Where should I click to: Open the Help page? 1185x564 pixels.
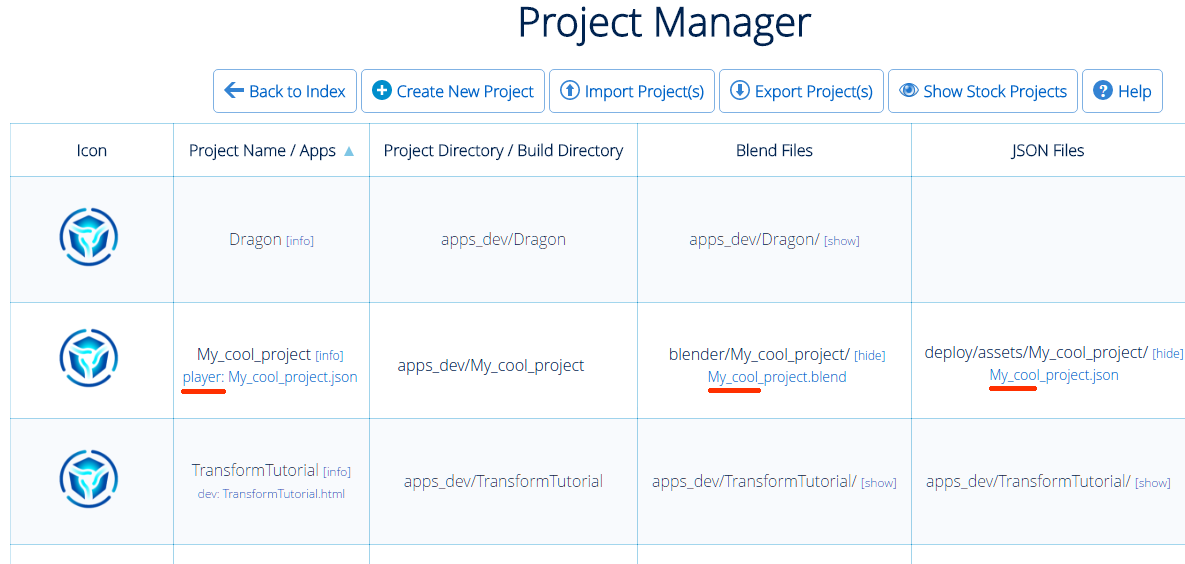pyautogui.click(x=1122, y=91)
